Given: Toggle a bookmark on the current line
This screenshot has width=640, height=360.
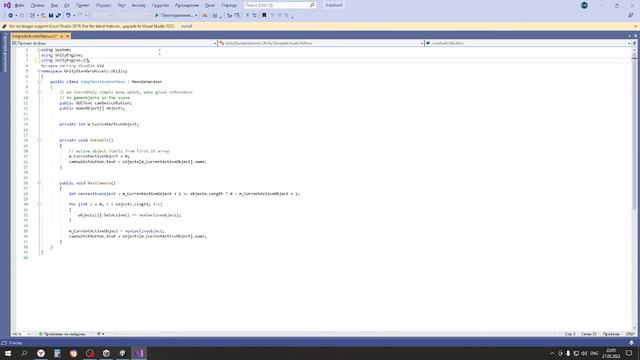Looking at the screenshot, I should pos(264,15).
